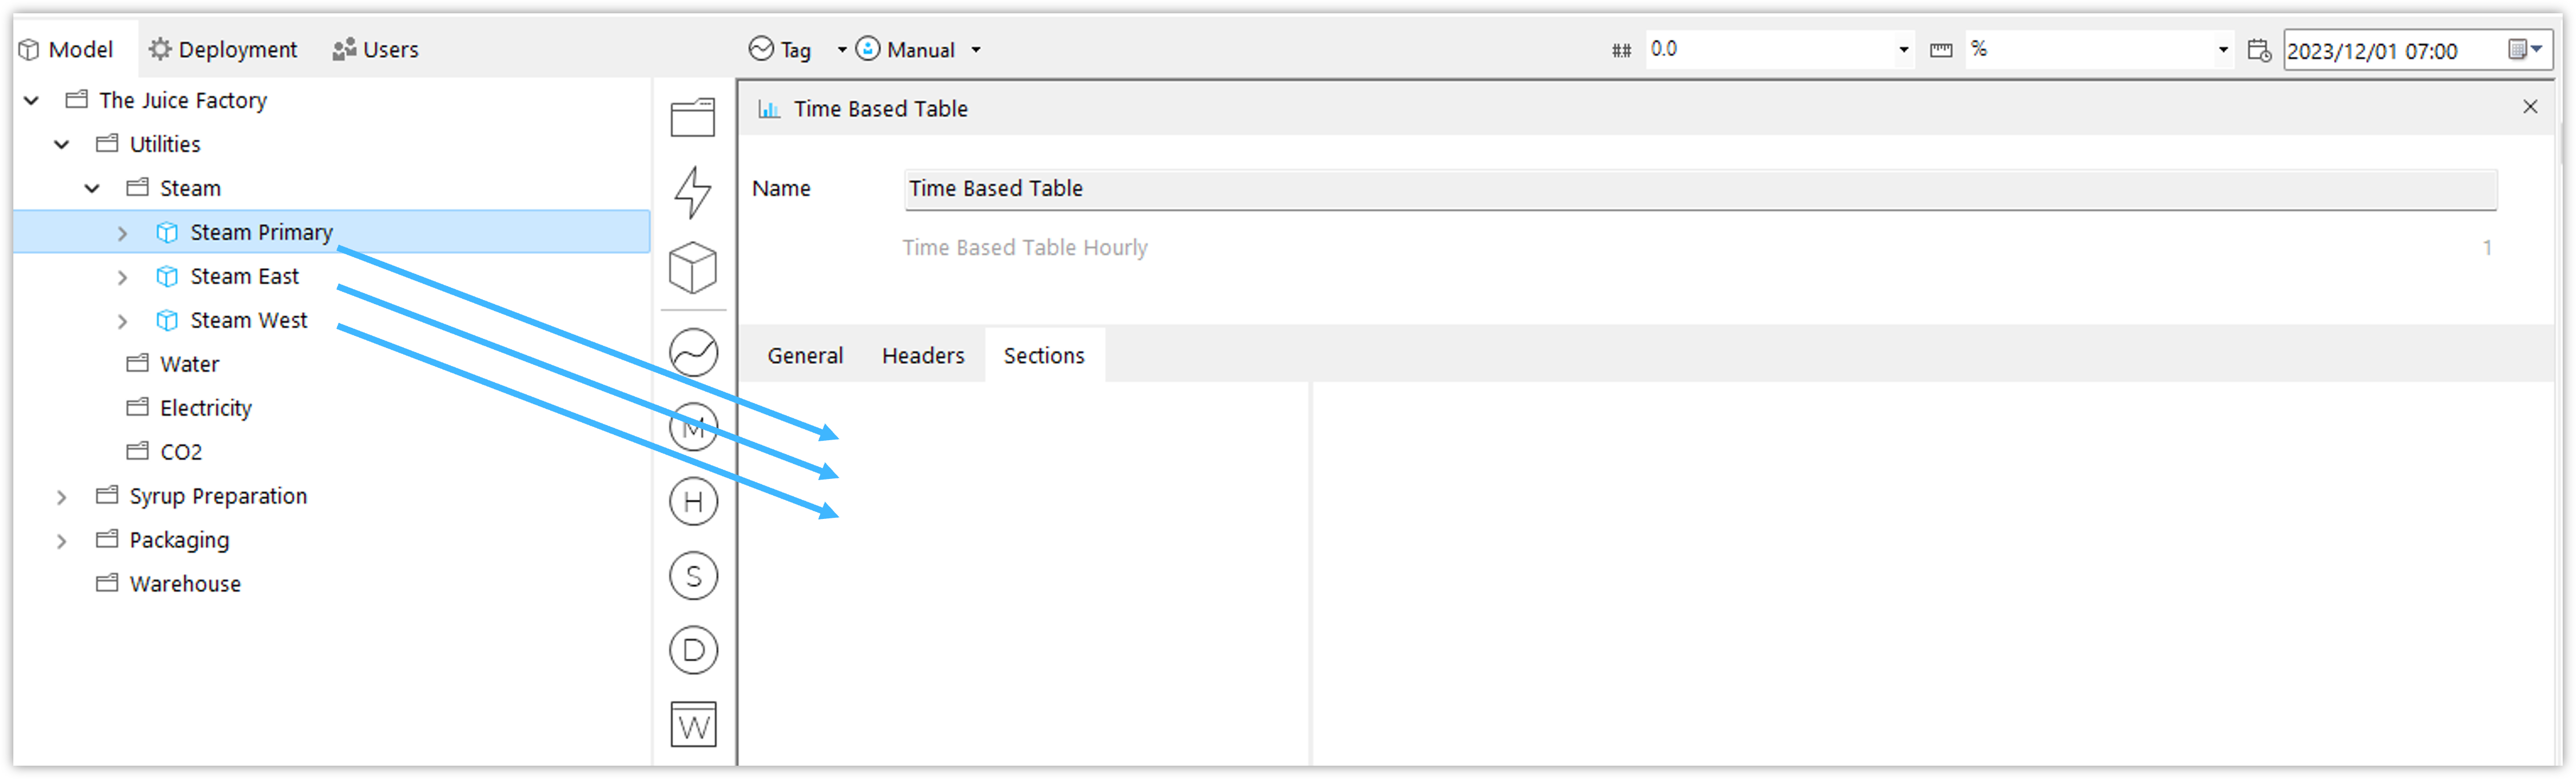Select the lightning bolt energy icon
The height and width of the screenshot is (779, 2576).
(693, 192)
